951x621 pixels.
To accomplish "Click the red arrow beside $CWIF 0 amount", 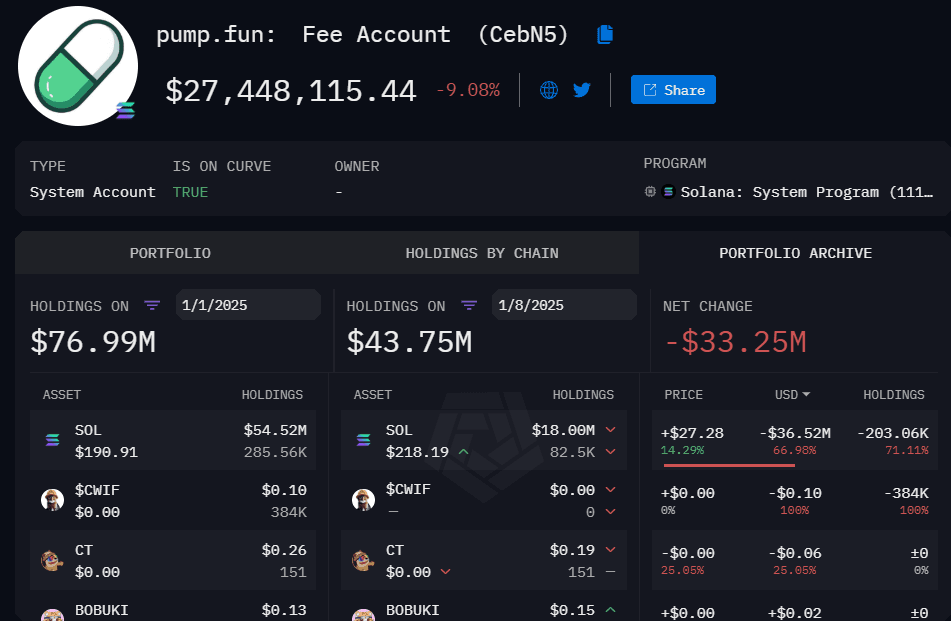I will coord(611,511).
